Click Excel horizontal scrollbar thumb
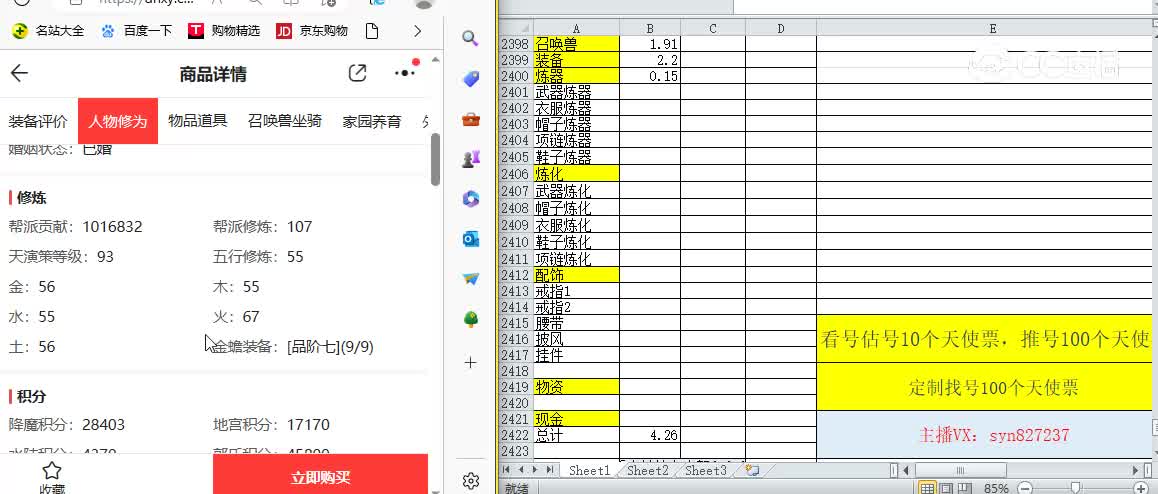Screen dimensions: 1158x494 coord(961,470)
